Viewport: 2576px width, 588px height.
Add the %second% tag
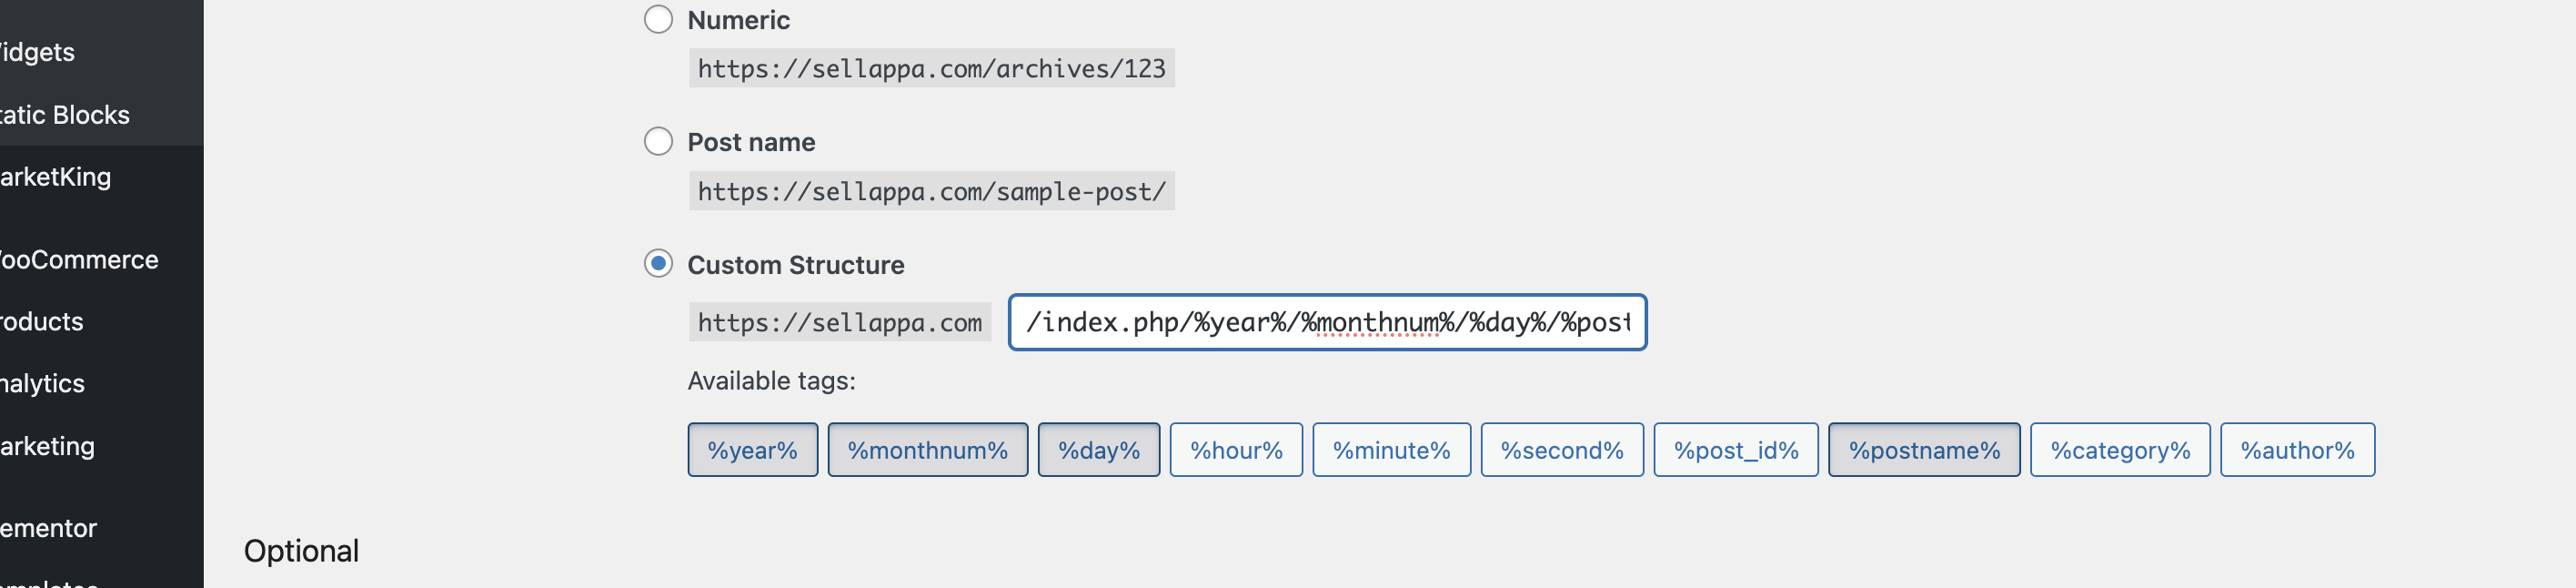point(1562,450)
